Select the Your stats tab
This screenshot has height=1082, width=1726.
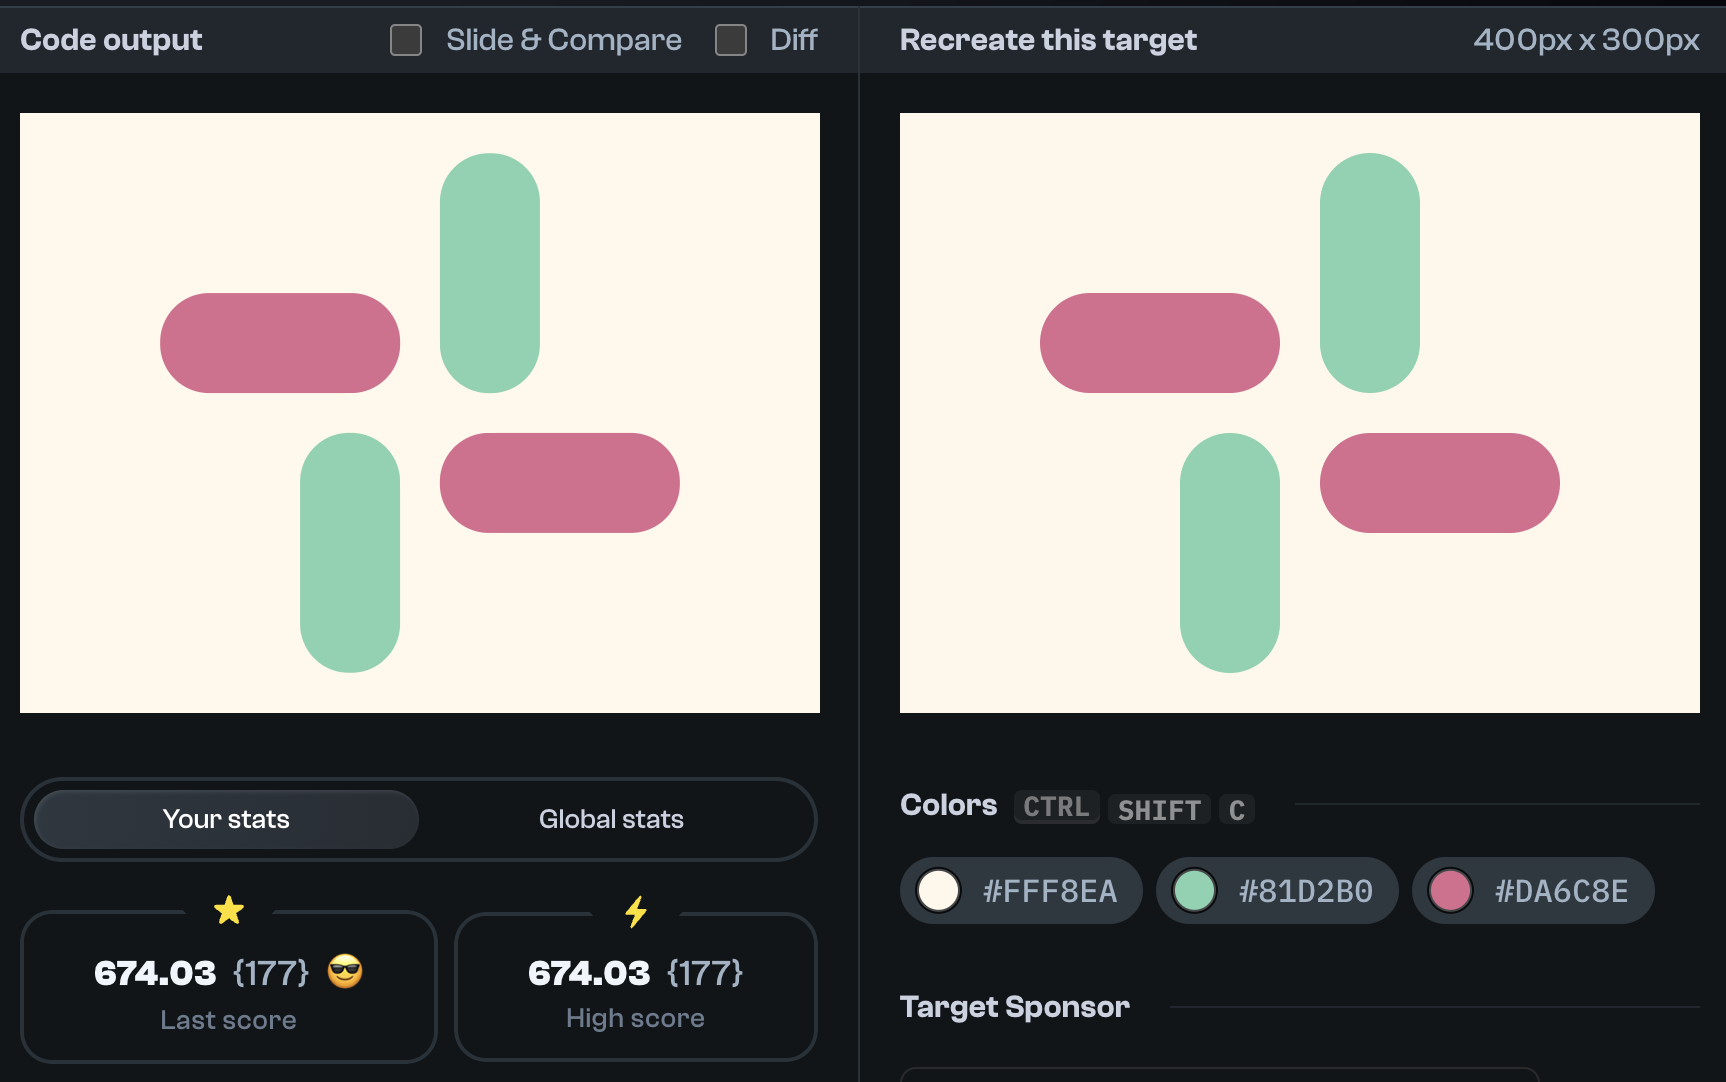pyautogui.click(x=225, y=819)
